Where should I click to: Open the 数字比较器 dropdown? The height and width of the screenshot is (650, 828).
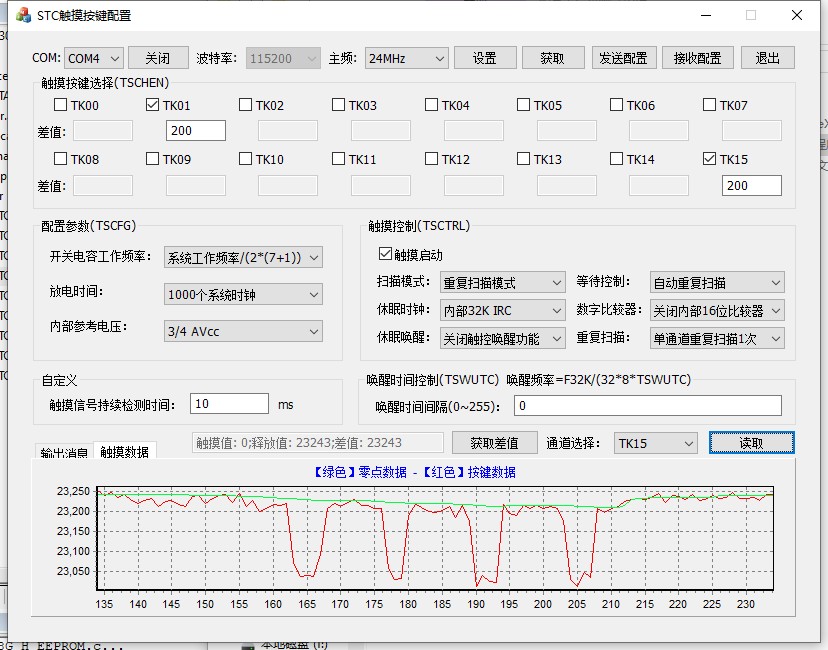click(717, 310)
